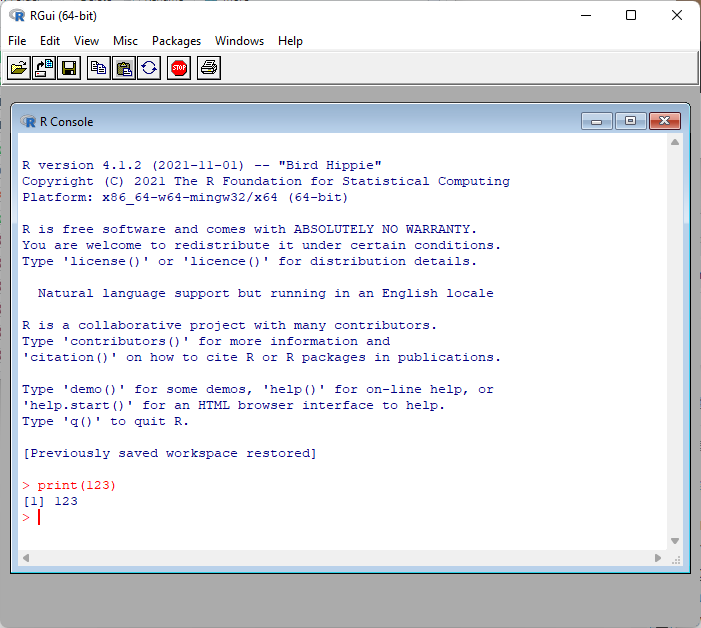Click the Load workspace toolbar icon
Screen dimensions: 701x628
coord(44,68)
